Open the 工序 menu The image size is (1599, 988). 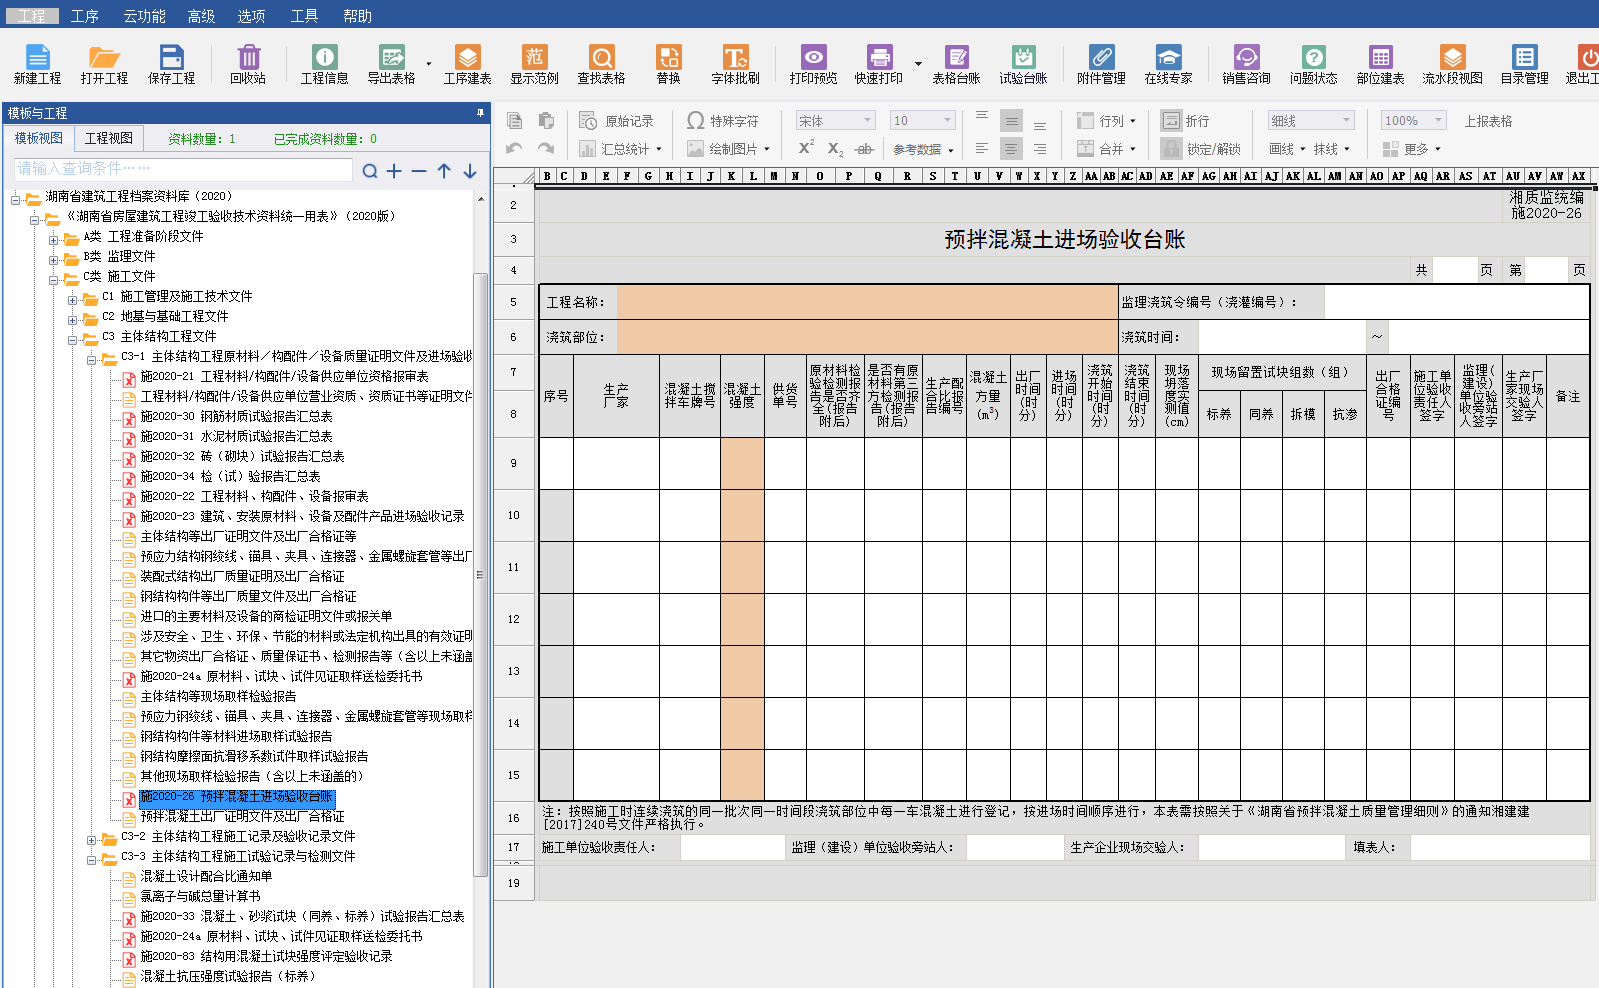84,16
